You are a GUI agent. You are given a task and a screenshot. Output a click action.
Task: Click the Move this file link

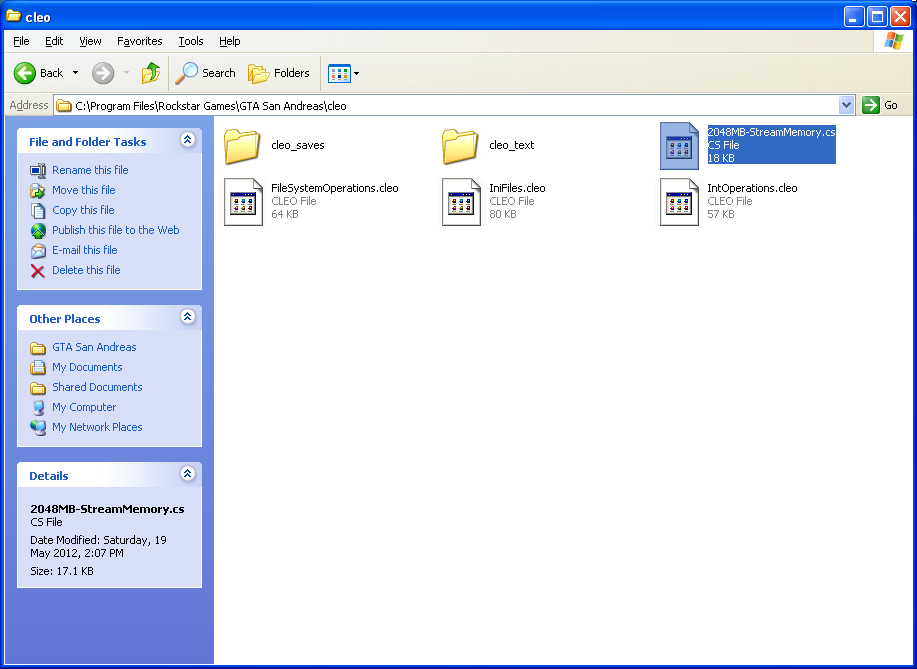pos(84,190)
